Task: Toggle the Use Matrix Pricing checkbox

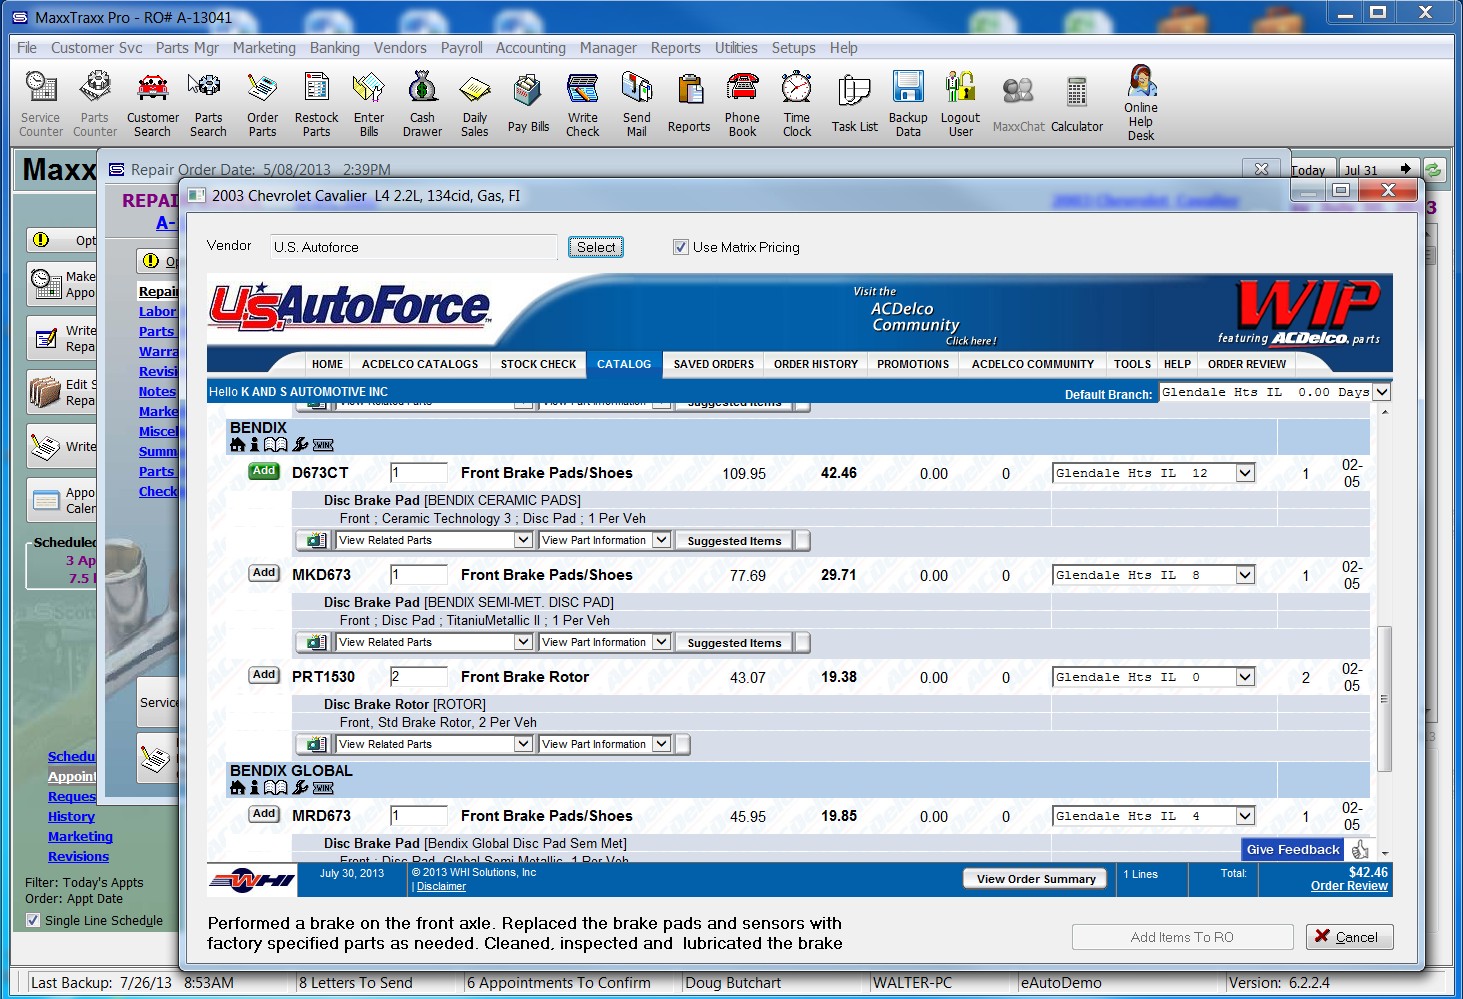Action: [681, 247]
